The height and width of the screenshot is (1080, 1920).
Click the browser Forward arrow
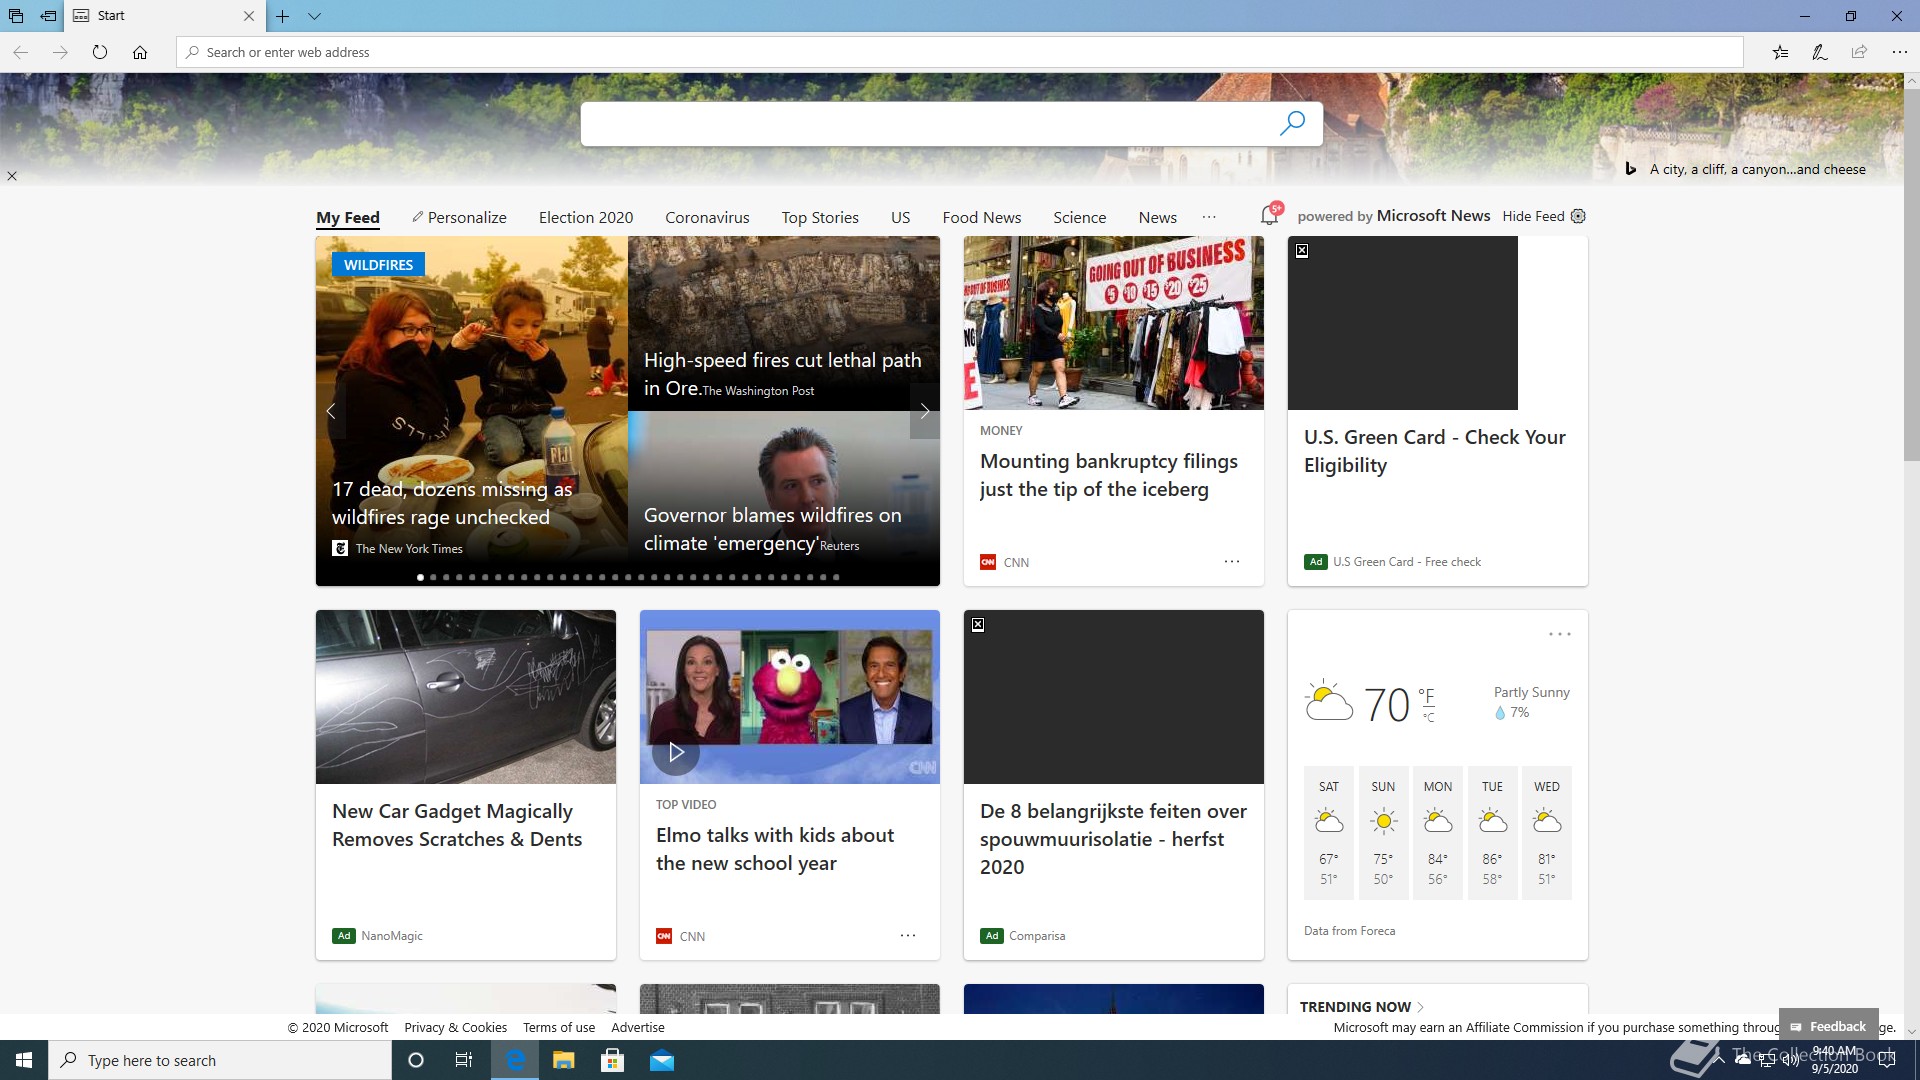(60, 52)
